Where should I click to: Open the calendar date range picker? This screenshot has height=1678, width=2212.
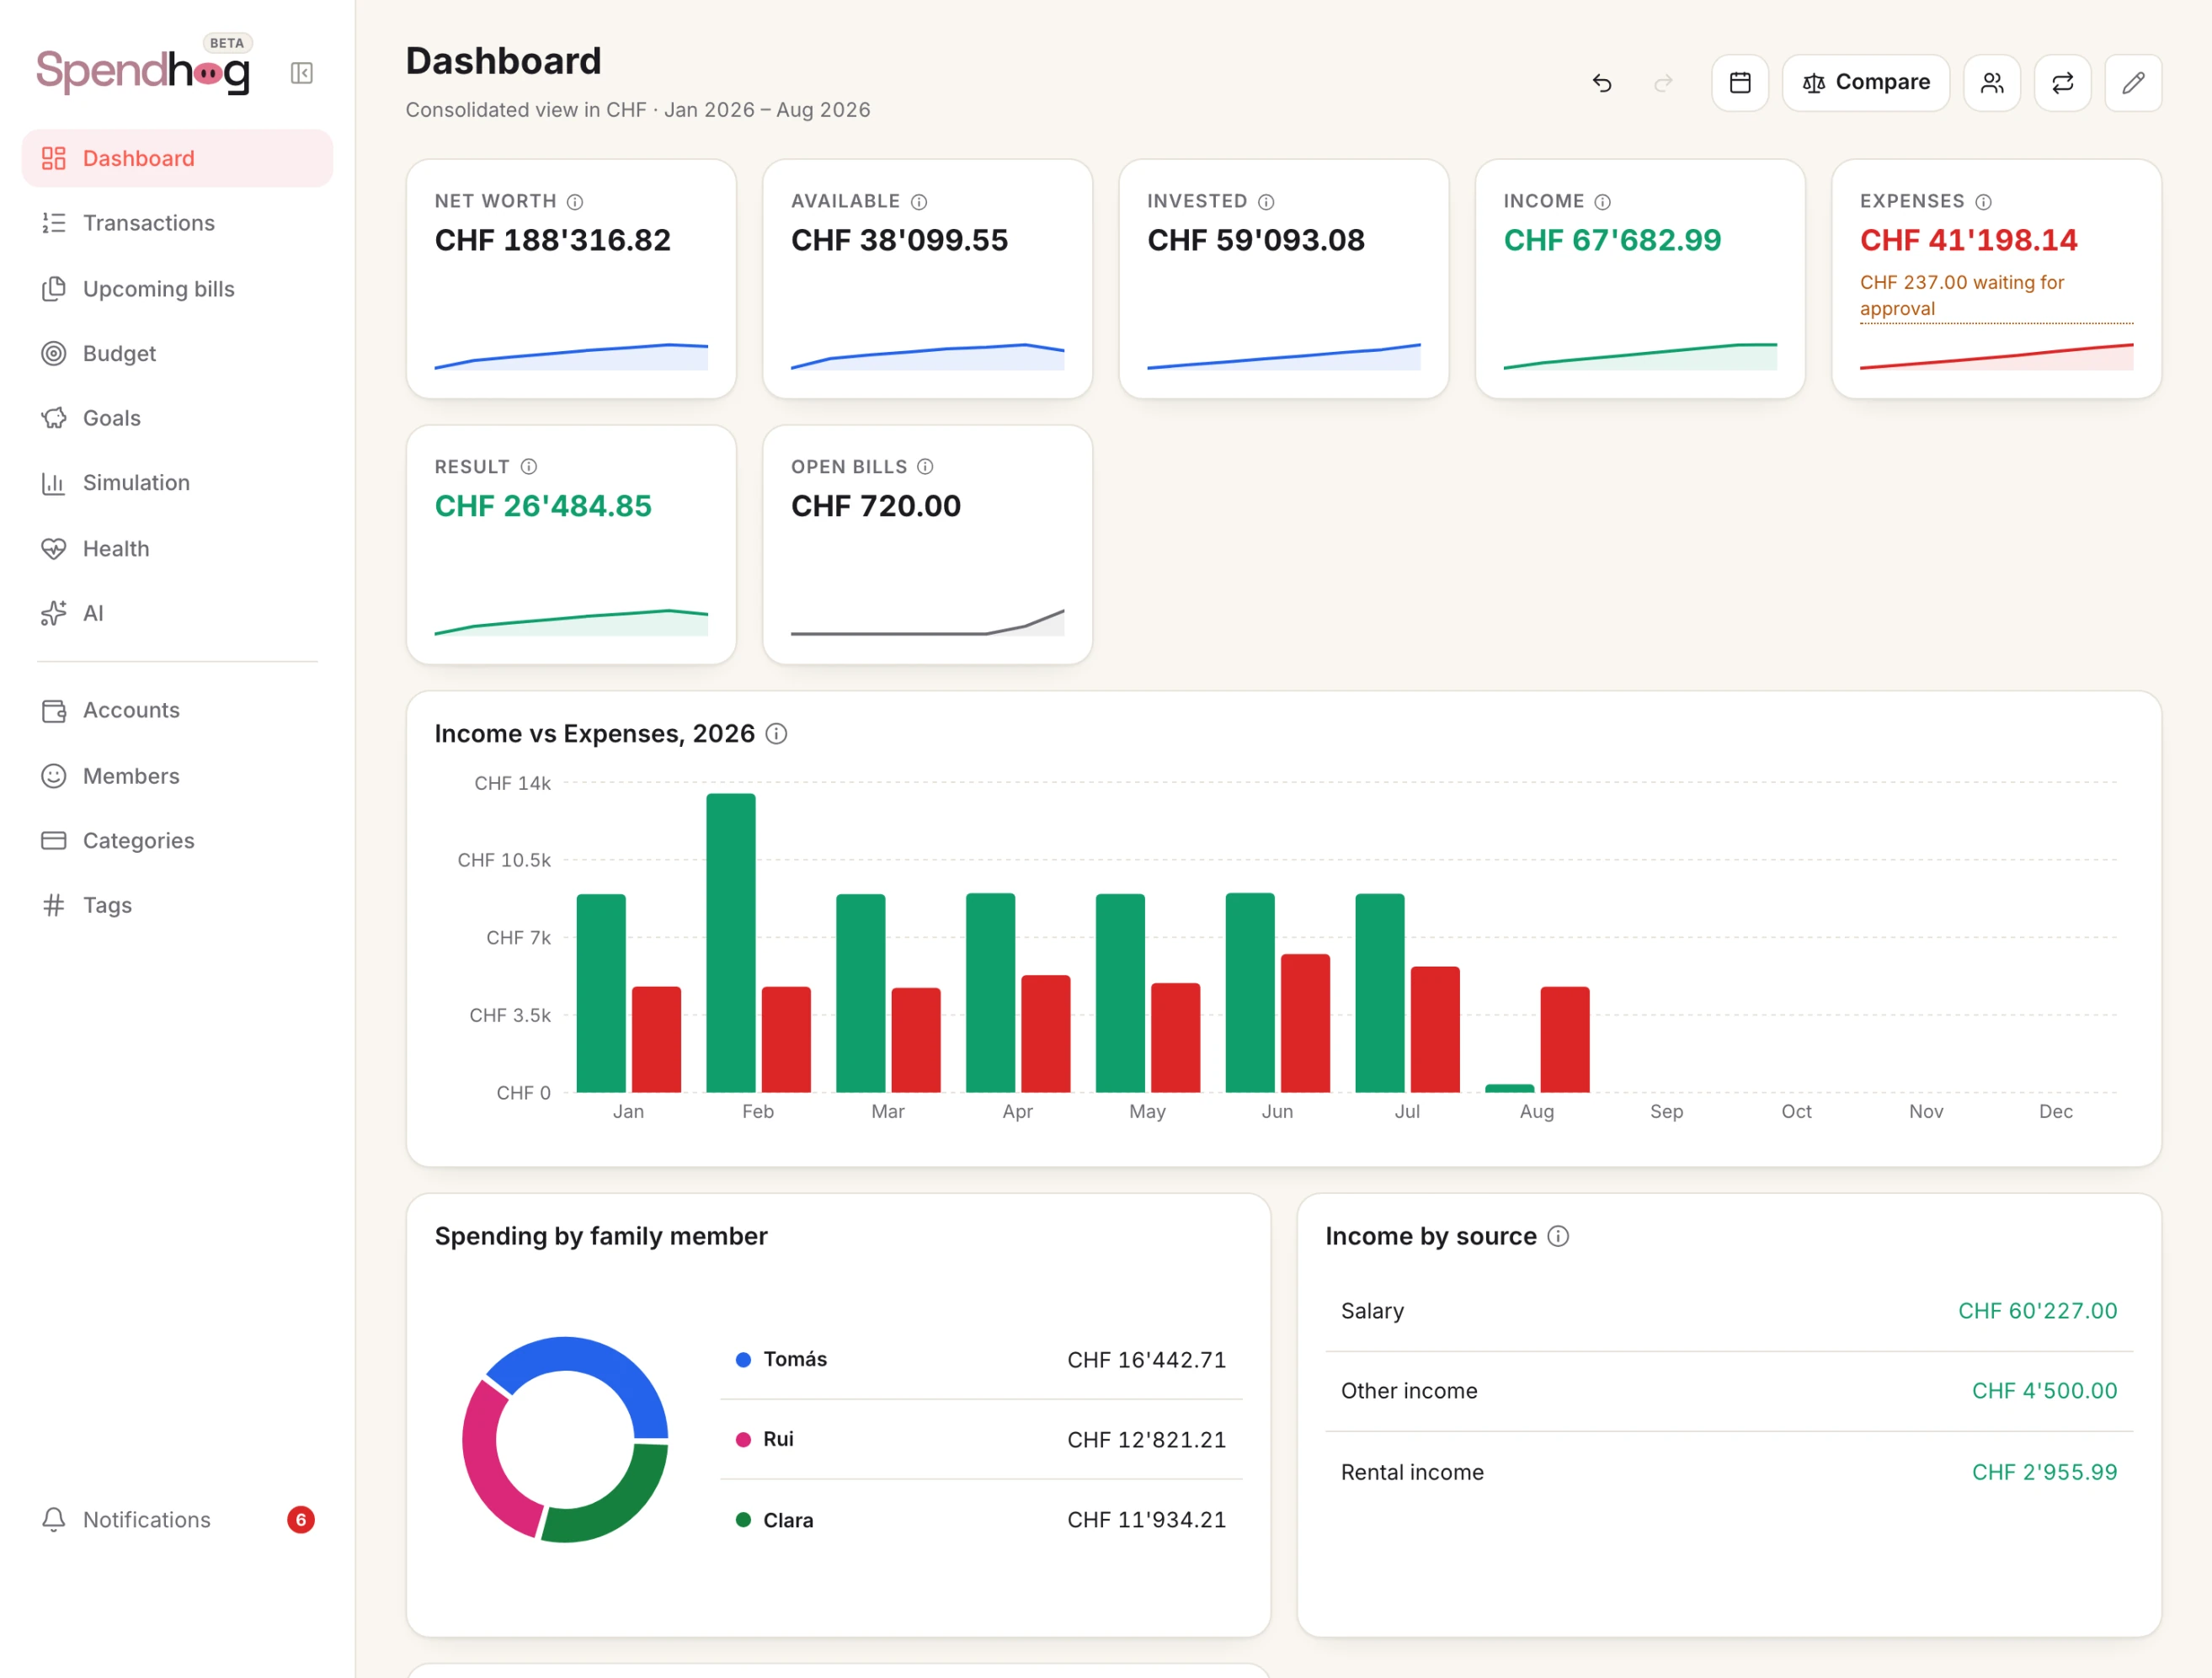point(1740,83)
